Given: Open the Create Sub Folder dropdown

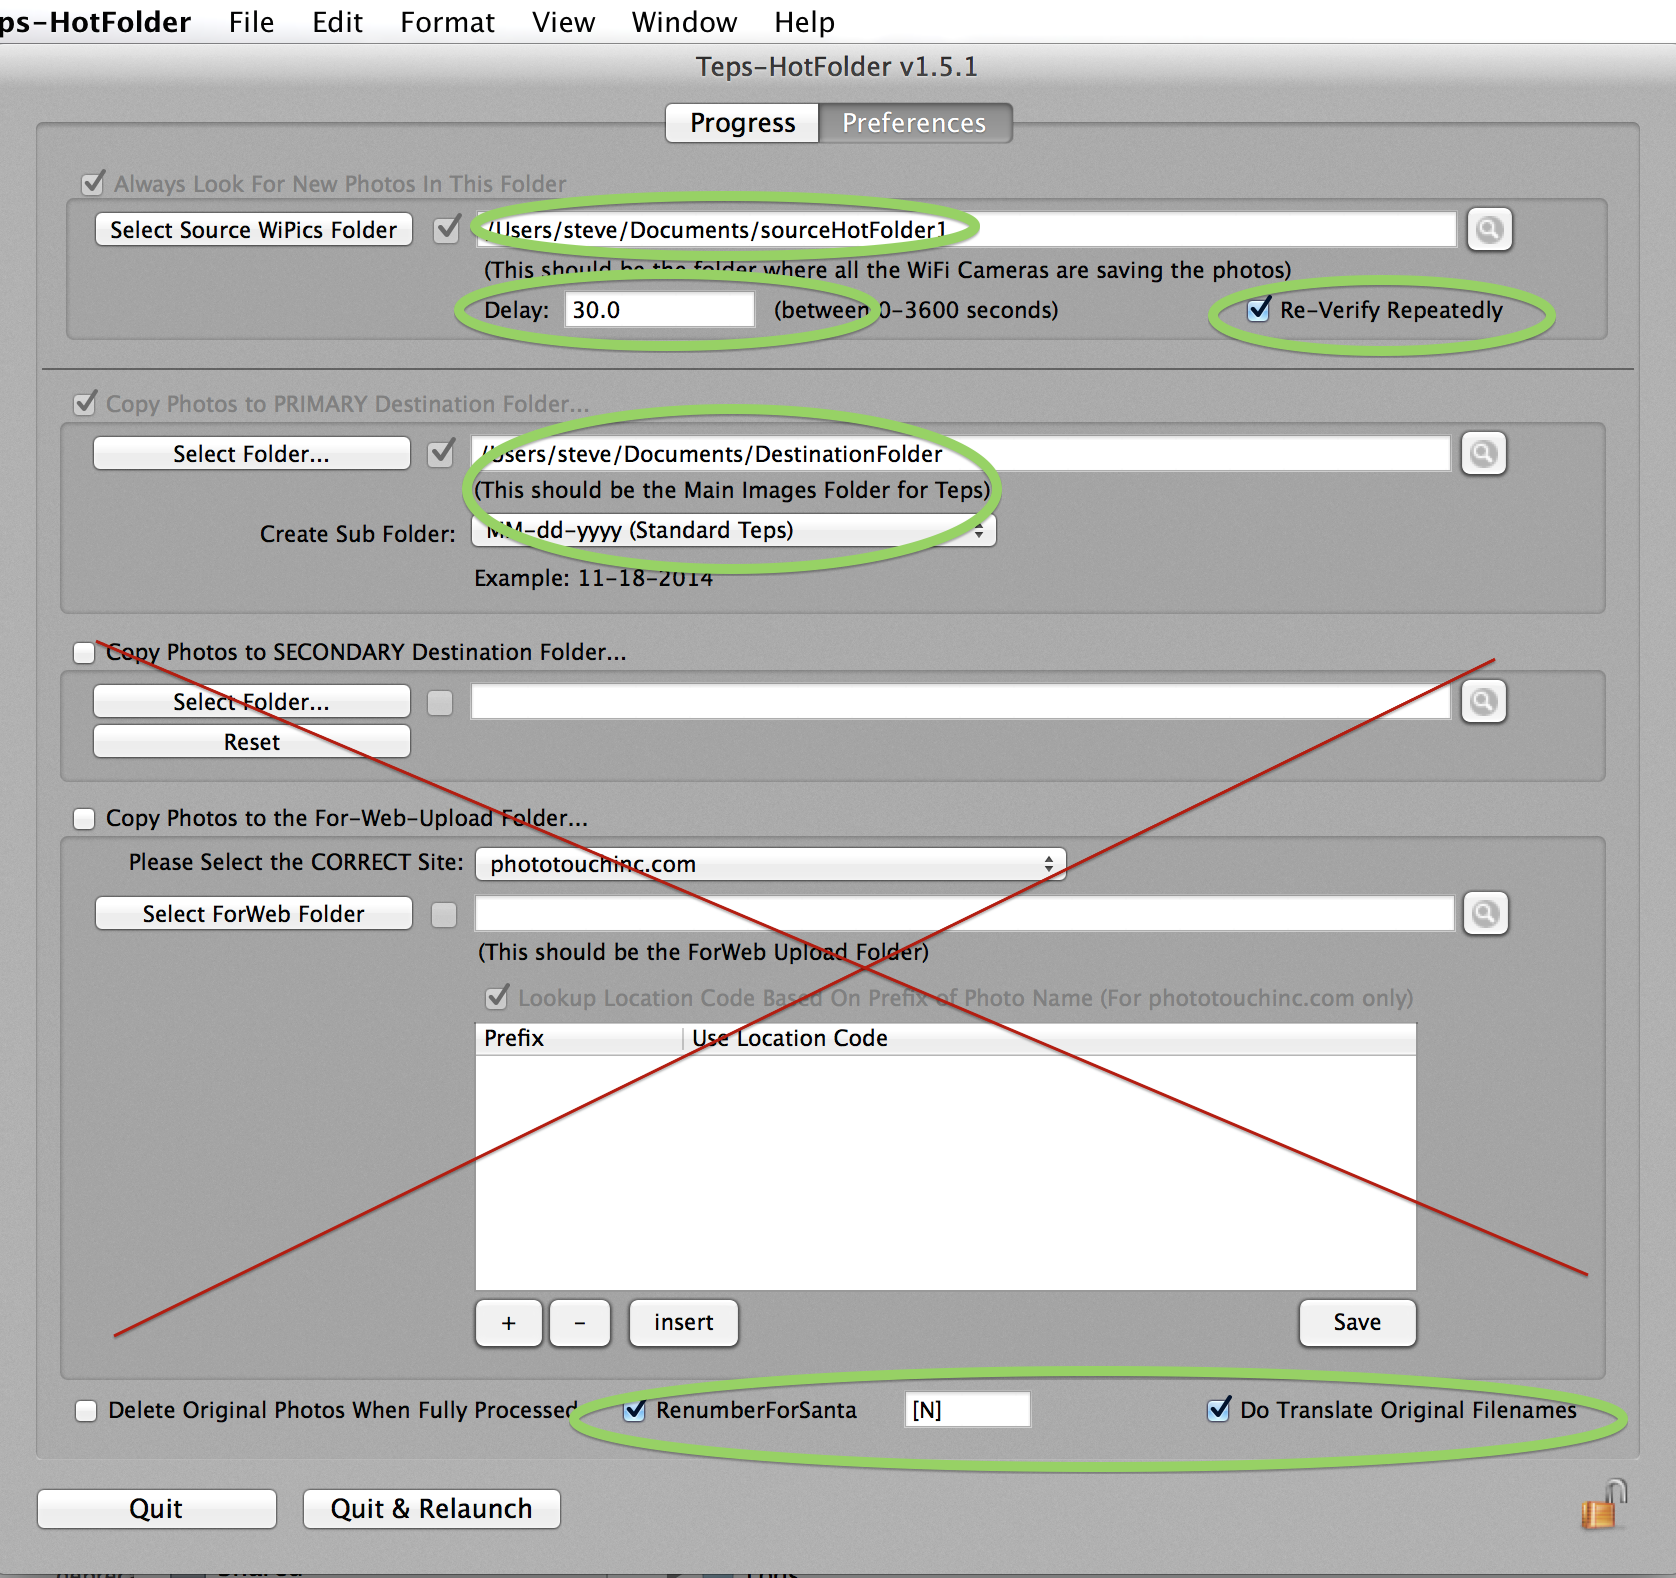Looking at the screenshot, I should pos(734,531).
